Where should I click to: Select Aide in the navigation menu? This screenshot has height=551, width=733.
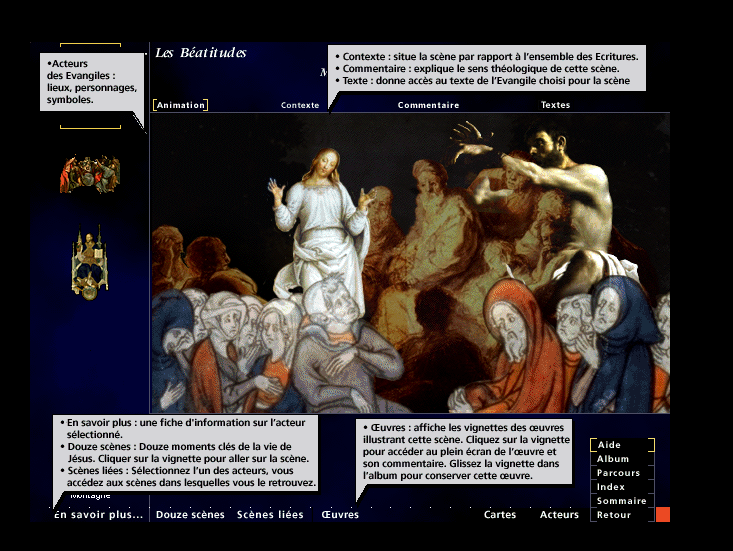pos(609,445)
